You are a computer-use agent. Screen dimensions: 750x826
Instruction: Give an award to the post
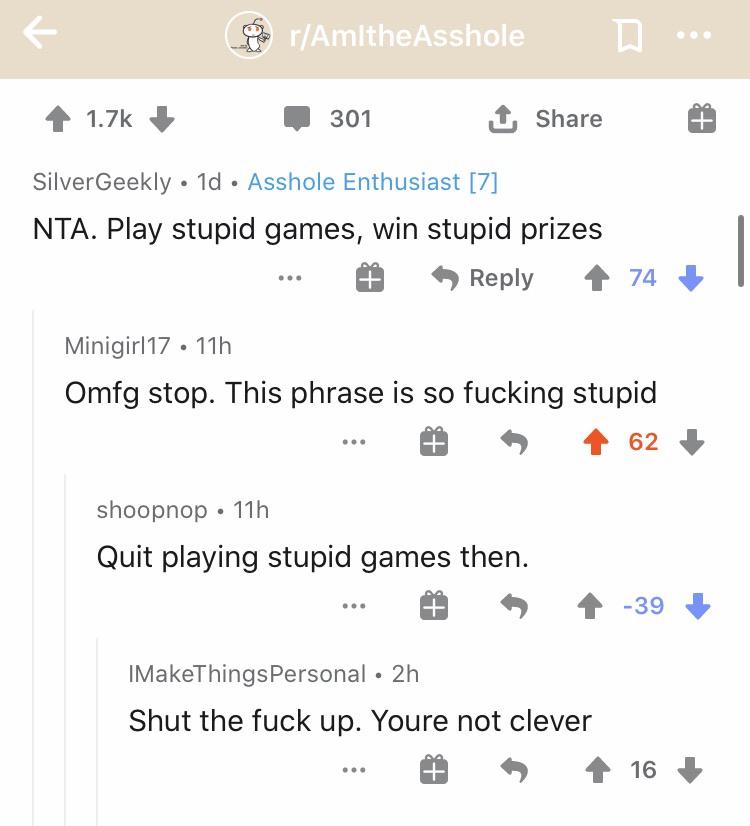(x=700, y=120)
